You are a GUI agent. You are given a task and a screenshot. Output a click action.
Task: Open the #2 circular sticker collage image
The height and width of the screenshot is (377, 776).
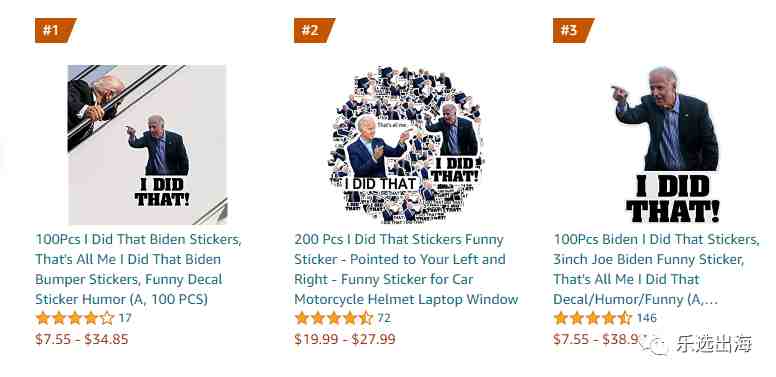click(x=406, y=144)
